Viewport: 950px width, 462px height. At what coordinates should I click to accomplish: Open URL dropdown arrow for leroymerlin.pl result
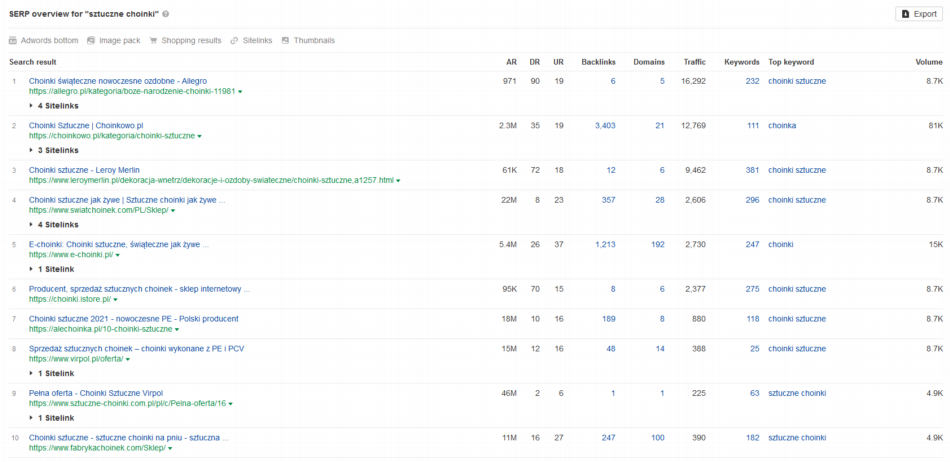(398, 181)
